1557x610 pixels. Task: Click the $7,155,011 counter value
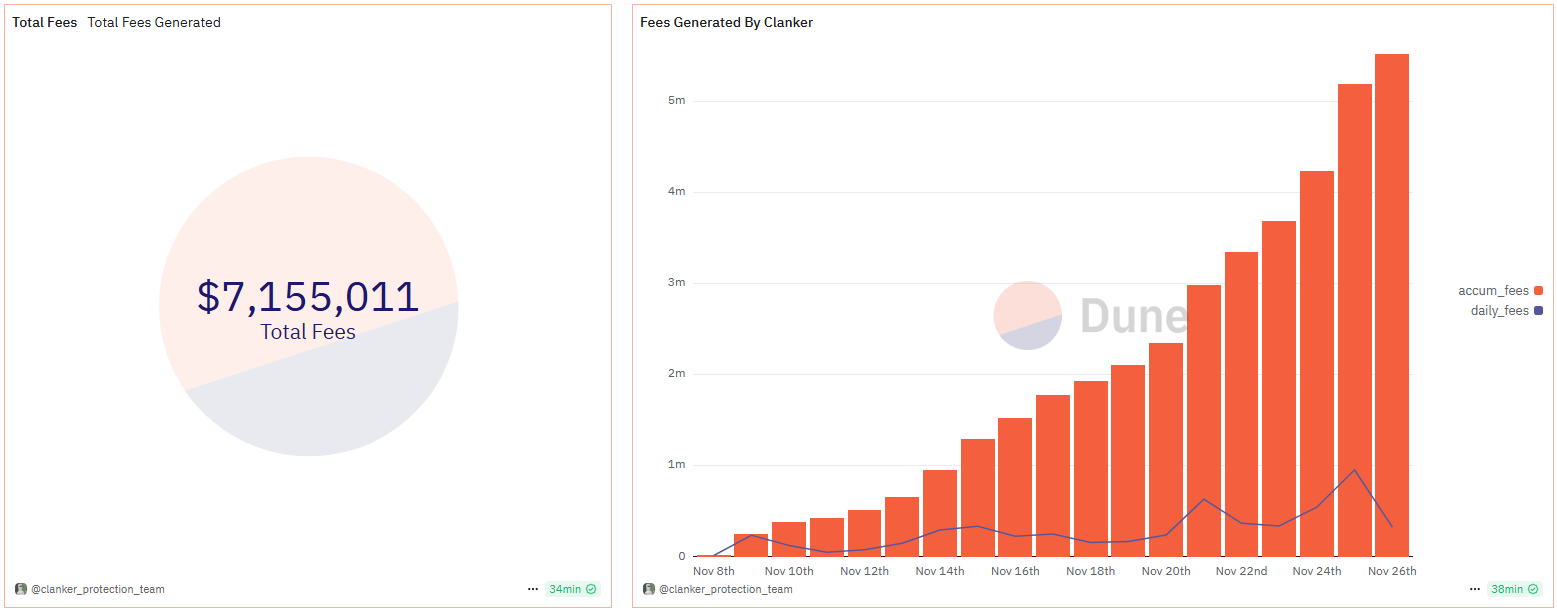point(308,297)
